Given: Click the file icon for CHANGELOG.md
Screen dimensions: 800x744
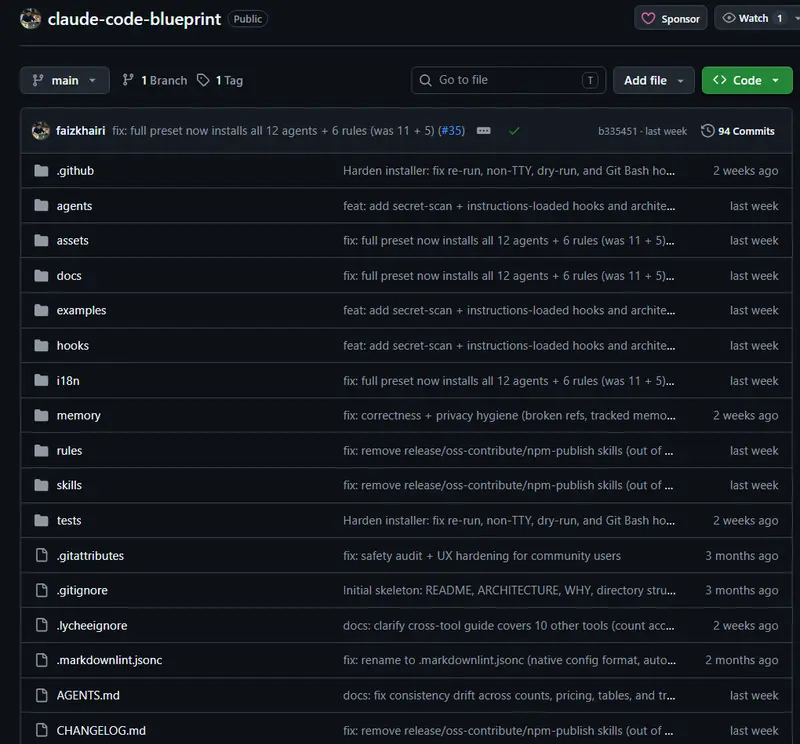Looking at the screenshot, I should click(x=41, y=730).
